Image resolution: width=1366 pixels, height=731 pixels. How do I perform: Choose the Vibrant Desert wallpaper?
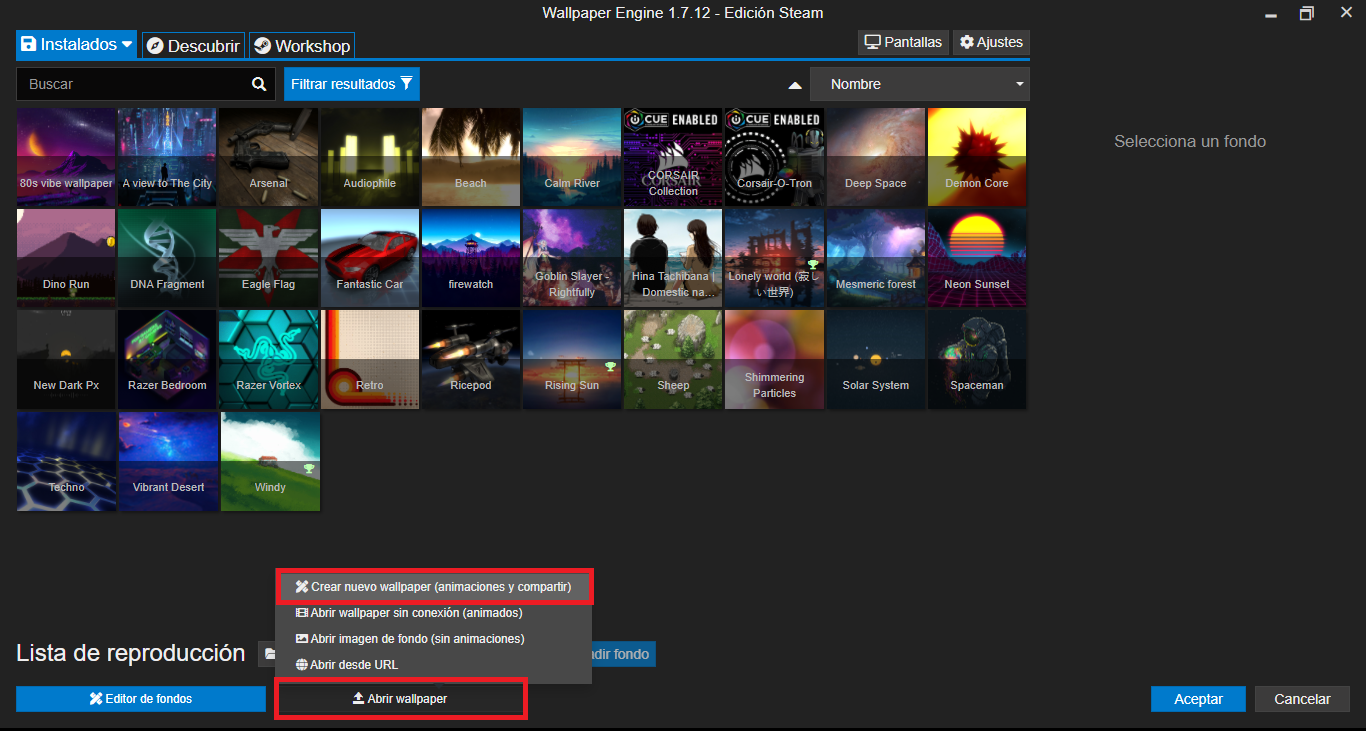point(168,462)
